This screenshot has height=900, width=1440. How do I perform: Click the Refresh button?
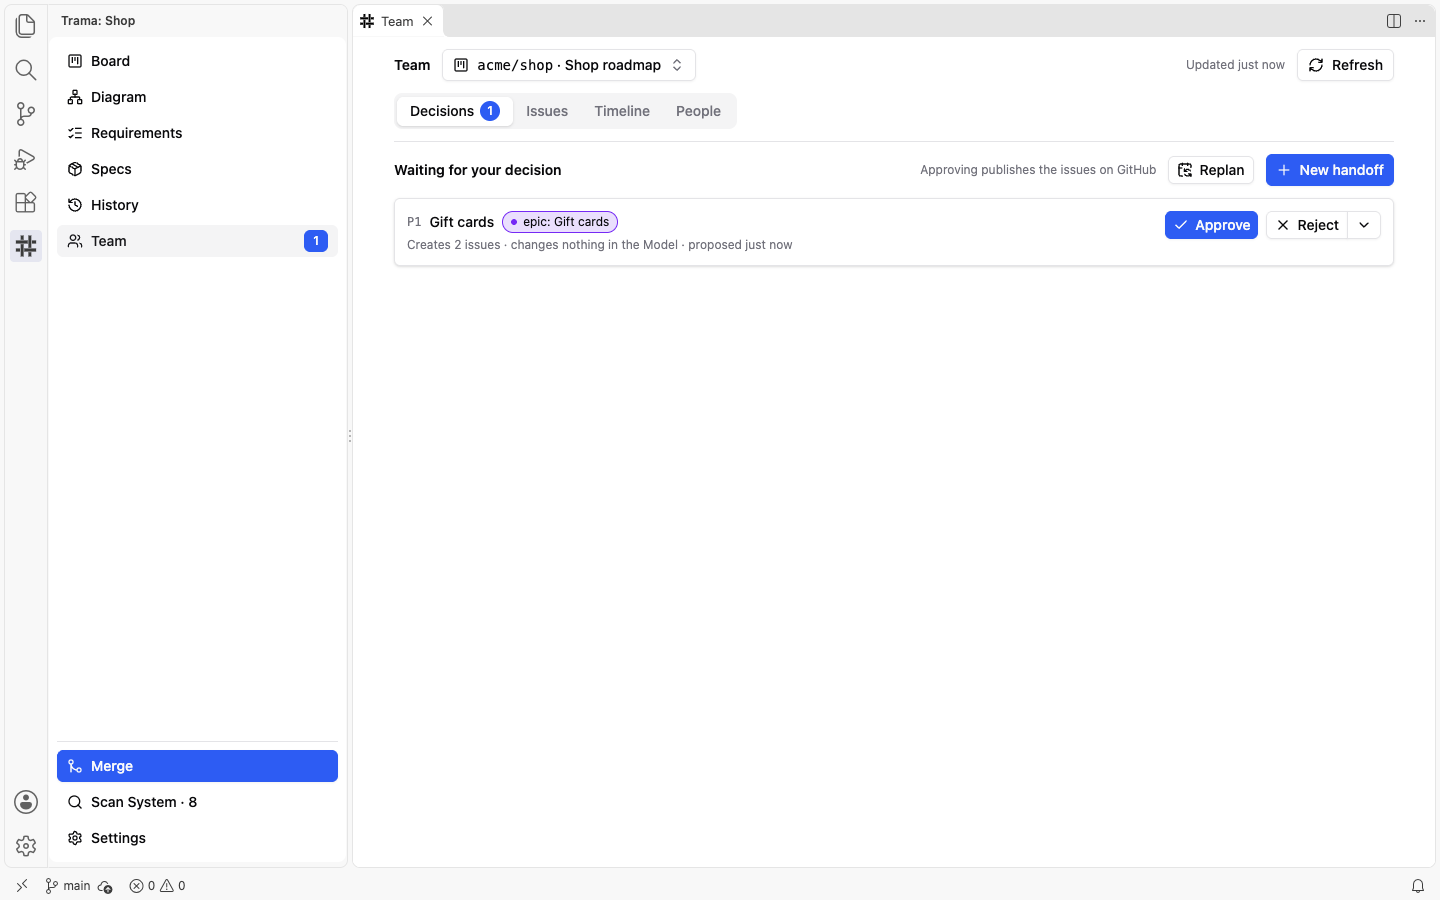click(1345, 65)
